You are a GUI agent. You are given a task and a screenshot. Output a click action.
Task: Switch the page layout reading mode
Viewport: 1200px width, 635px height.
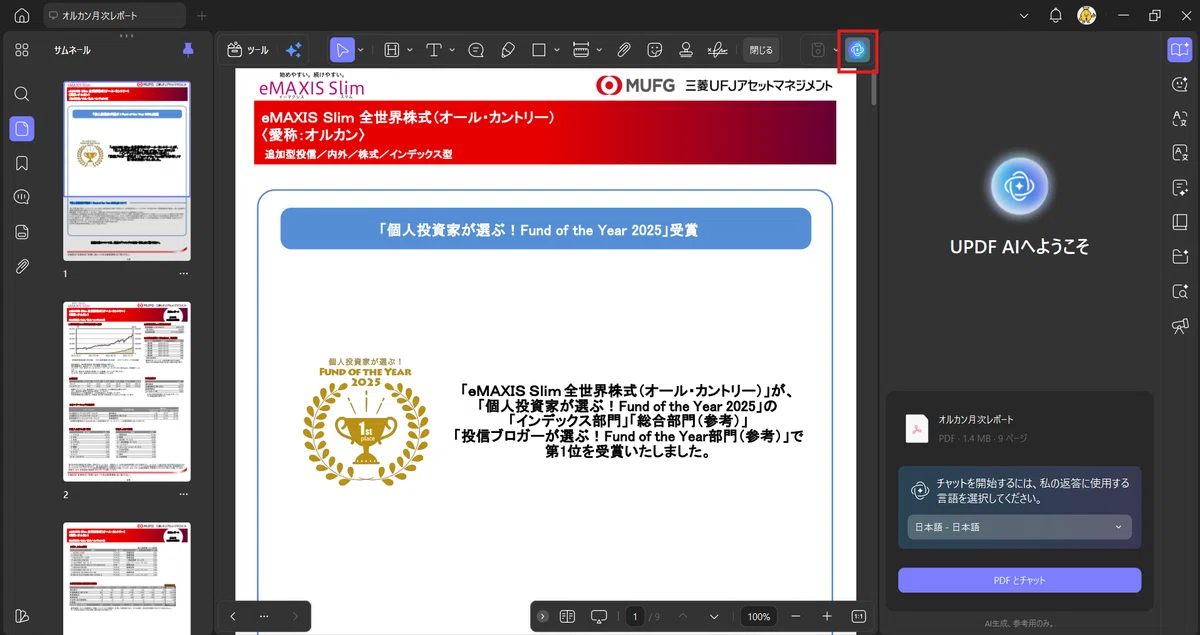[567, 616]
